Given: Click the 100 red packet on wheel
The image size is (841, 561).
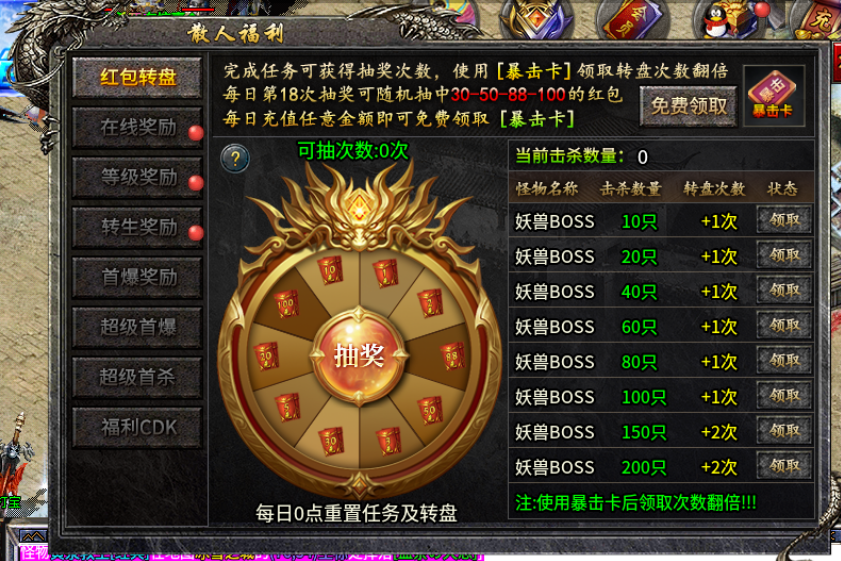Looking at the screenshot, I should pyautogui.click(x=286, y=304).
